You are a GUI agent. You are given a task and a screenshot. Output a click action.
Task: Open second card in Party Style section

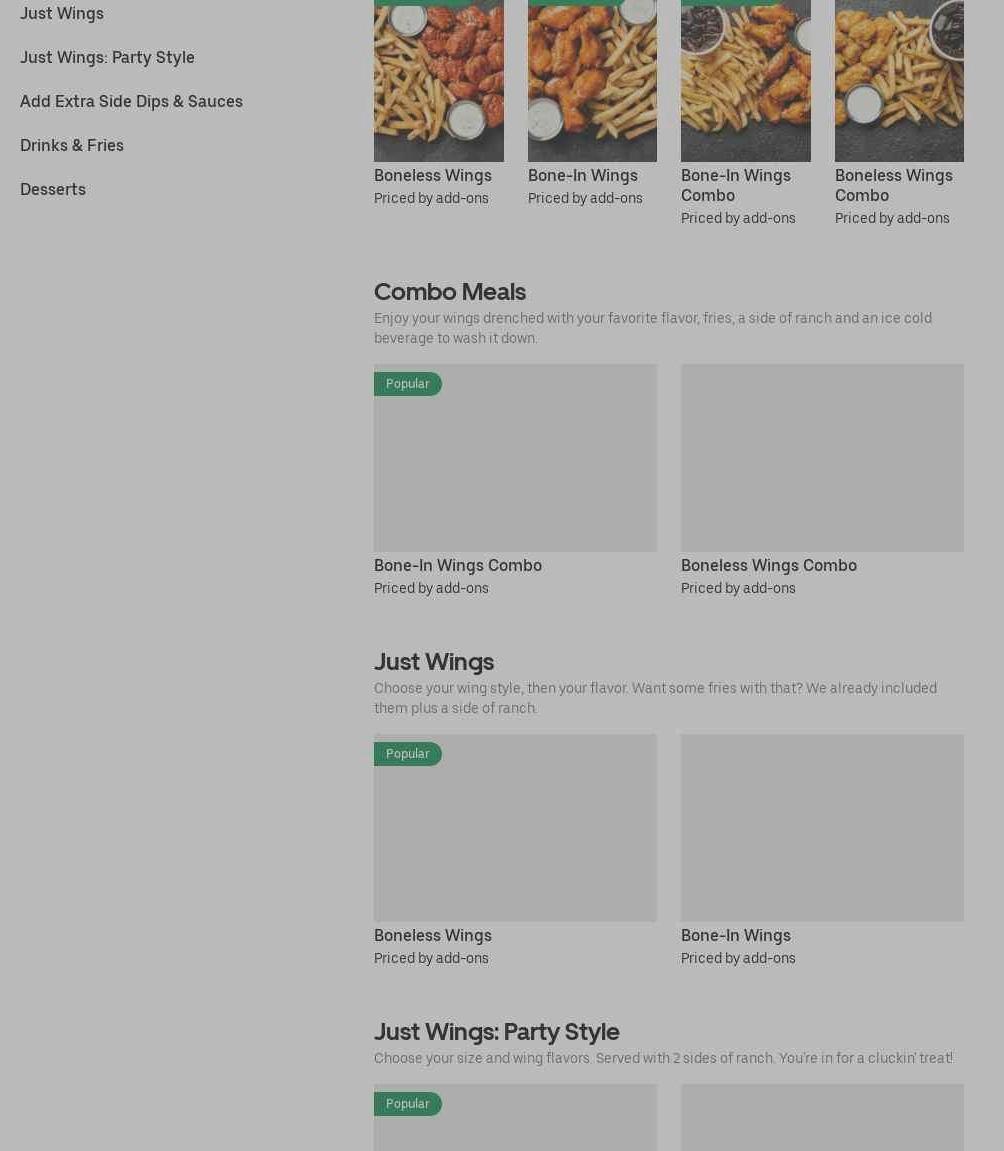coord(822,1117)
